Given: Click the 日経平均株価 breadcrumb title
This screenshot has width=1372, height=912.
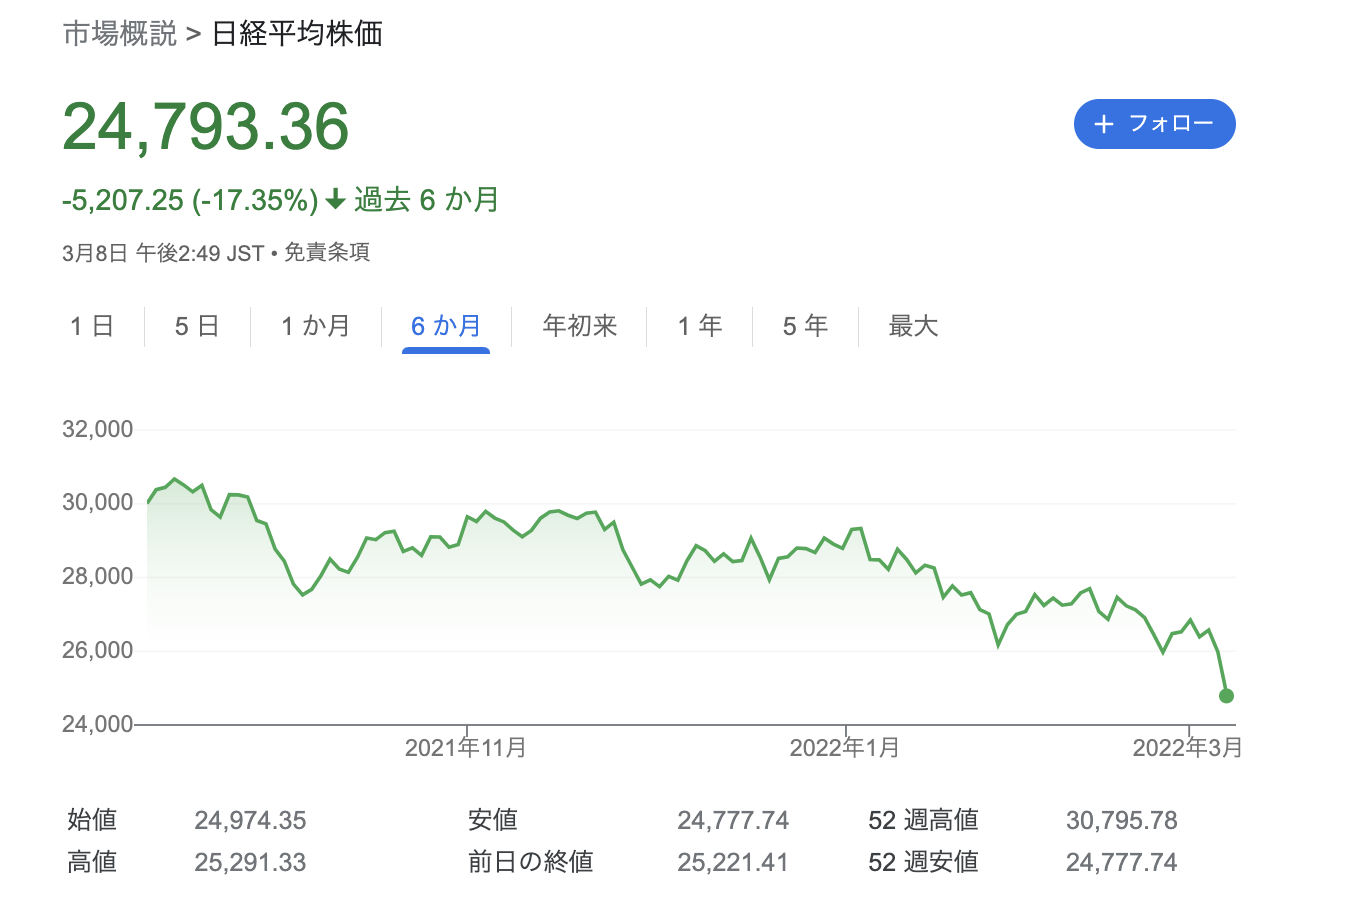Looking at the screenshot, I should tap(298, 34).
